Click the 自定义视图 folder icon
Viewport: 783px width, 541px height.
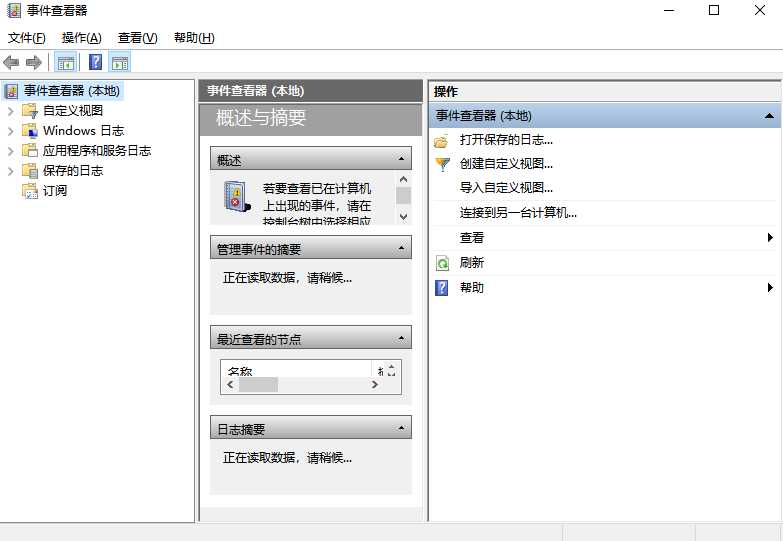click(x=30, y=110)
